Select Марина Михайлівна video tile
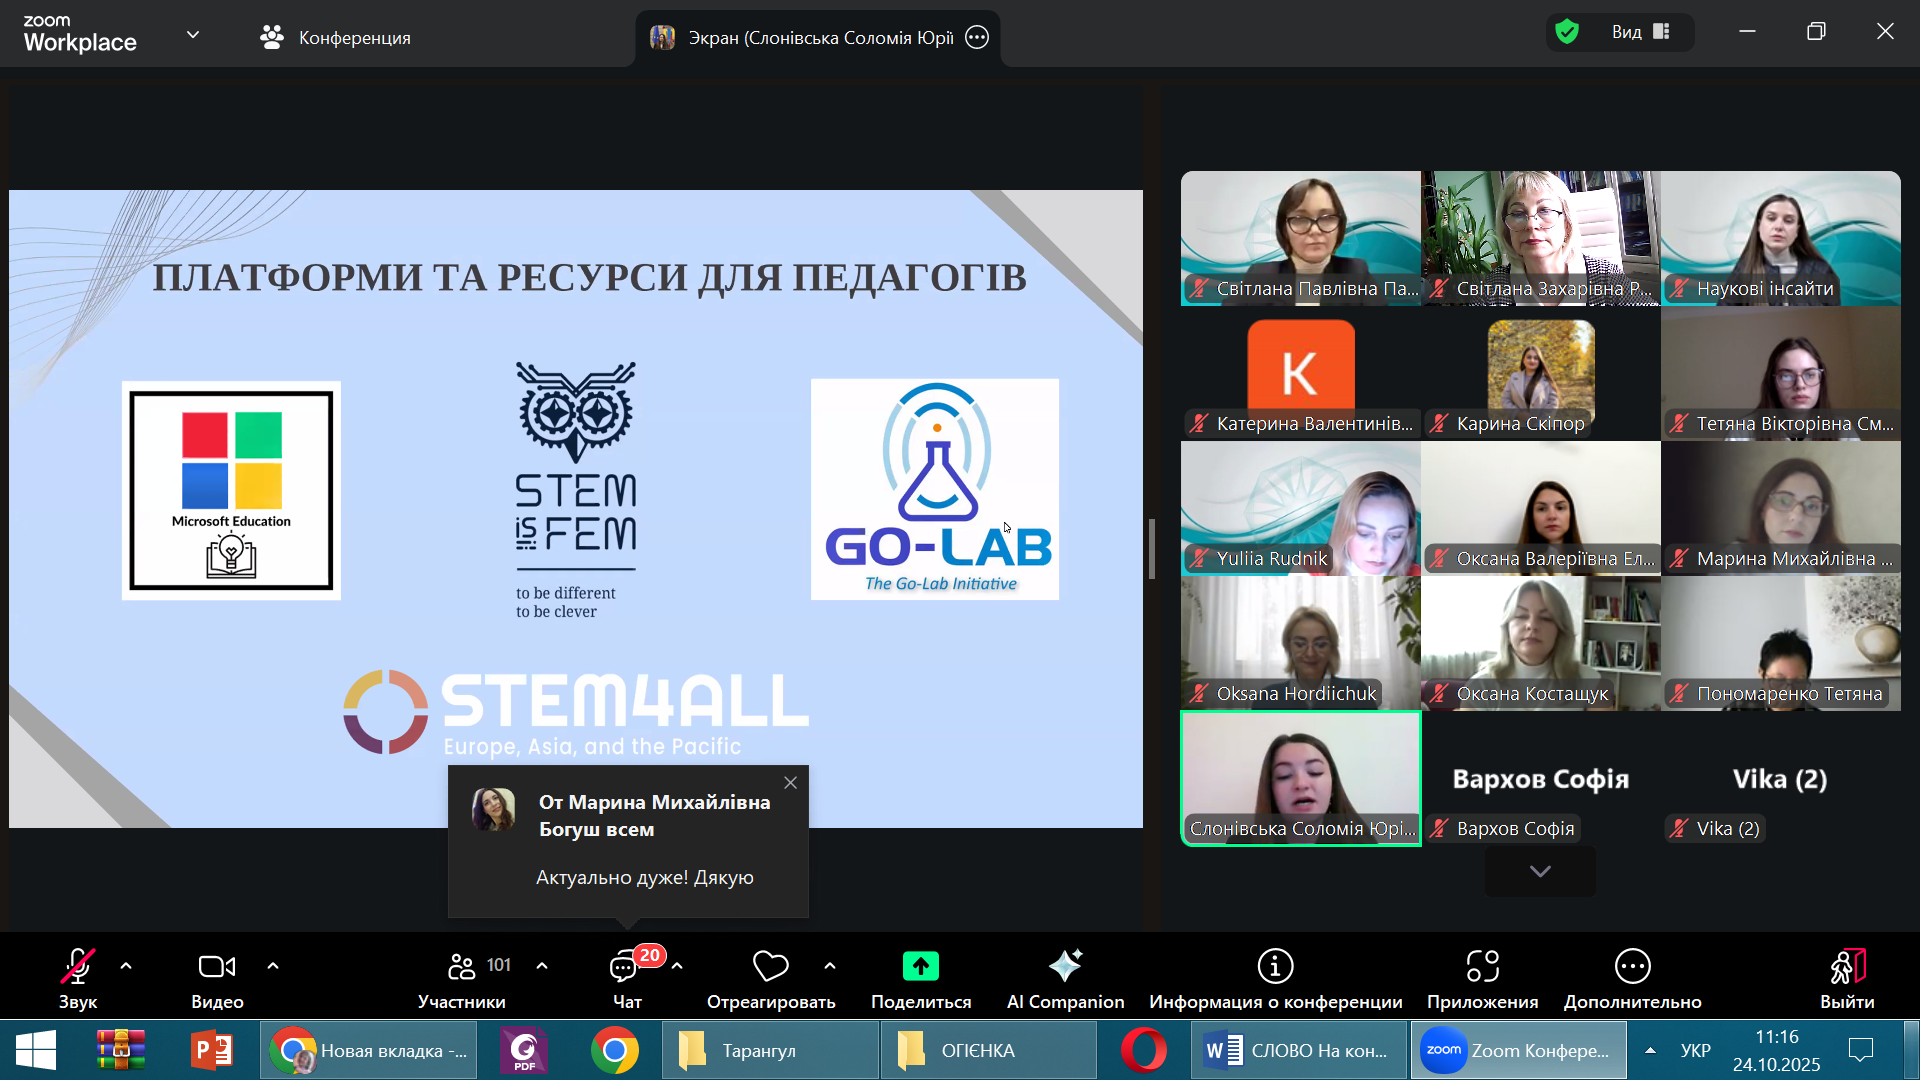This screenshot has height=1080, width=1920. [1780, 508]
